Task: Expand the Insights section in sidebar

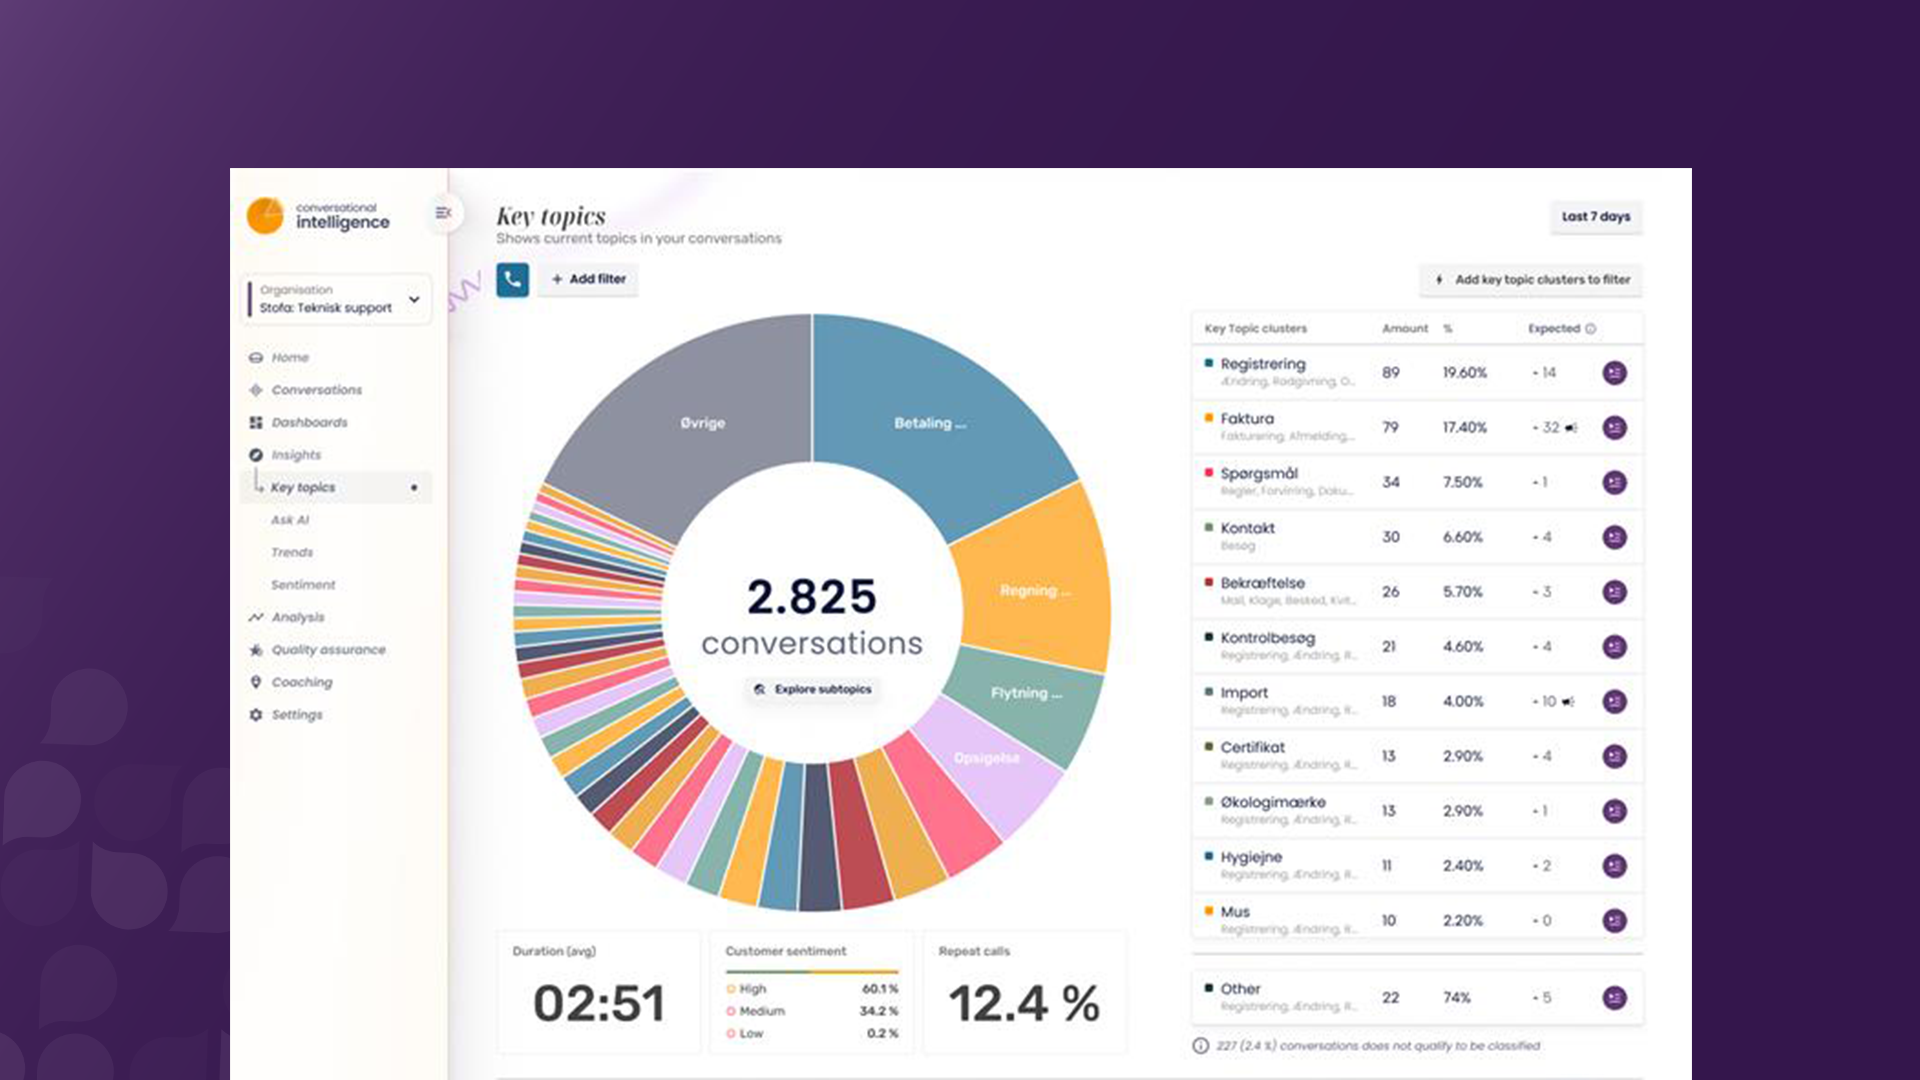Action: (x=296, y=455)
